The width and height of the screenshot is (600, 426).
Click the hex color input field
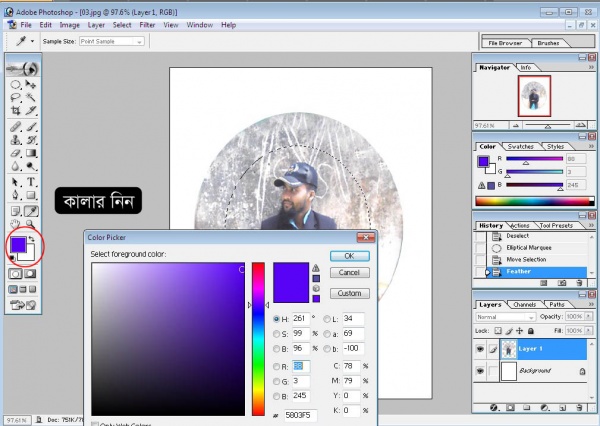pos(300,415)
